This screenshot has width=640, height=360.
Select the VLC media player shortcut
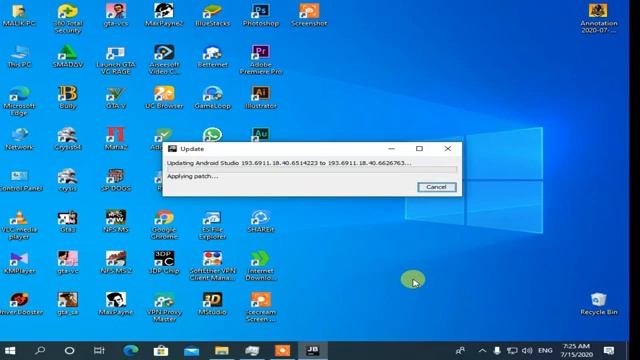click(x=19, y=225)
